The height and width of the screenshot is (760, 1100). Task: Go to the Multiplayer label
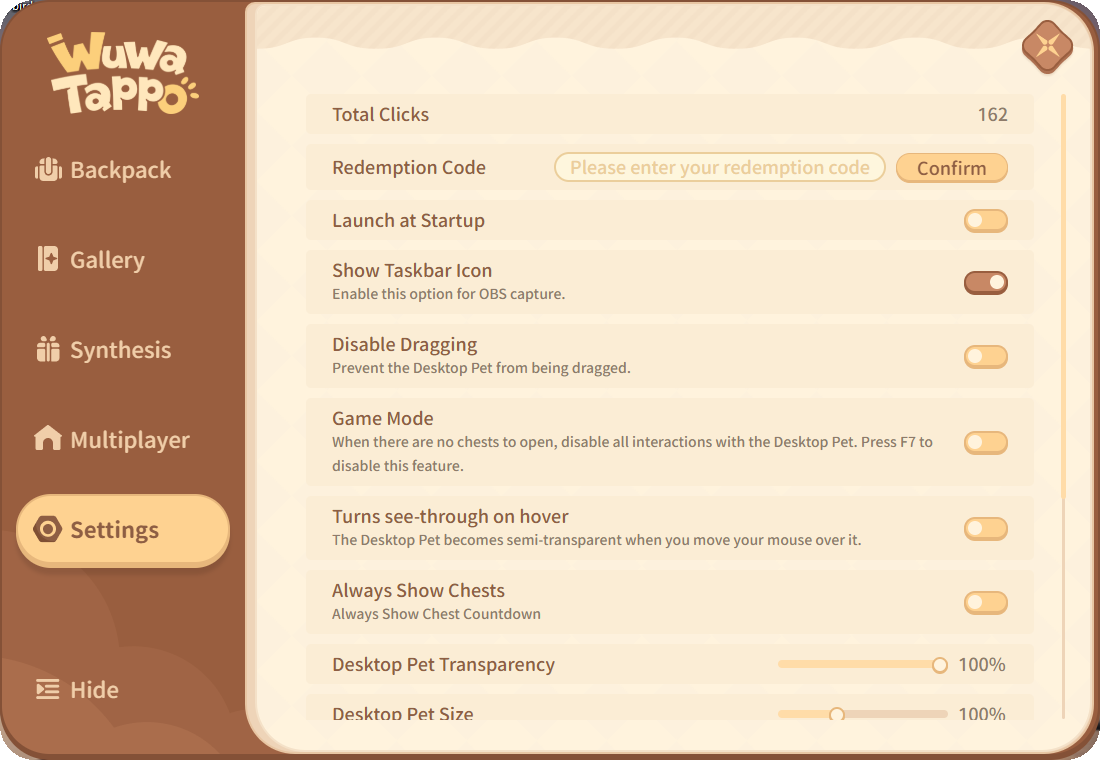tap(130, 439)
